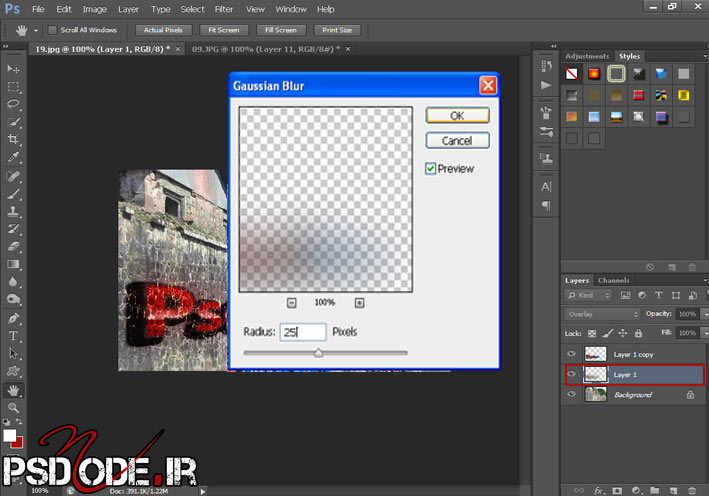Select the Move tool
The height and width of the screenshot is (496, 709).
click(x=13, y=69)
